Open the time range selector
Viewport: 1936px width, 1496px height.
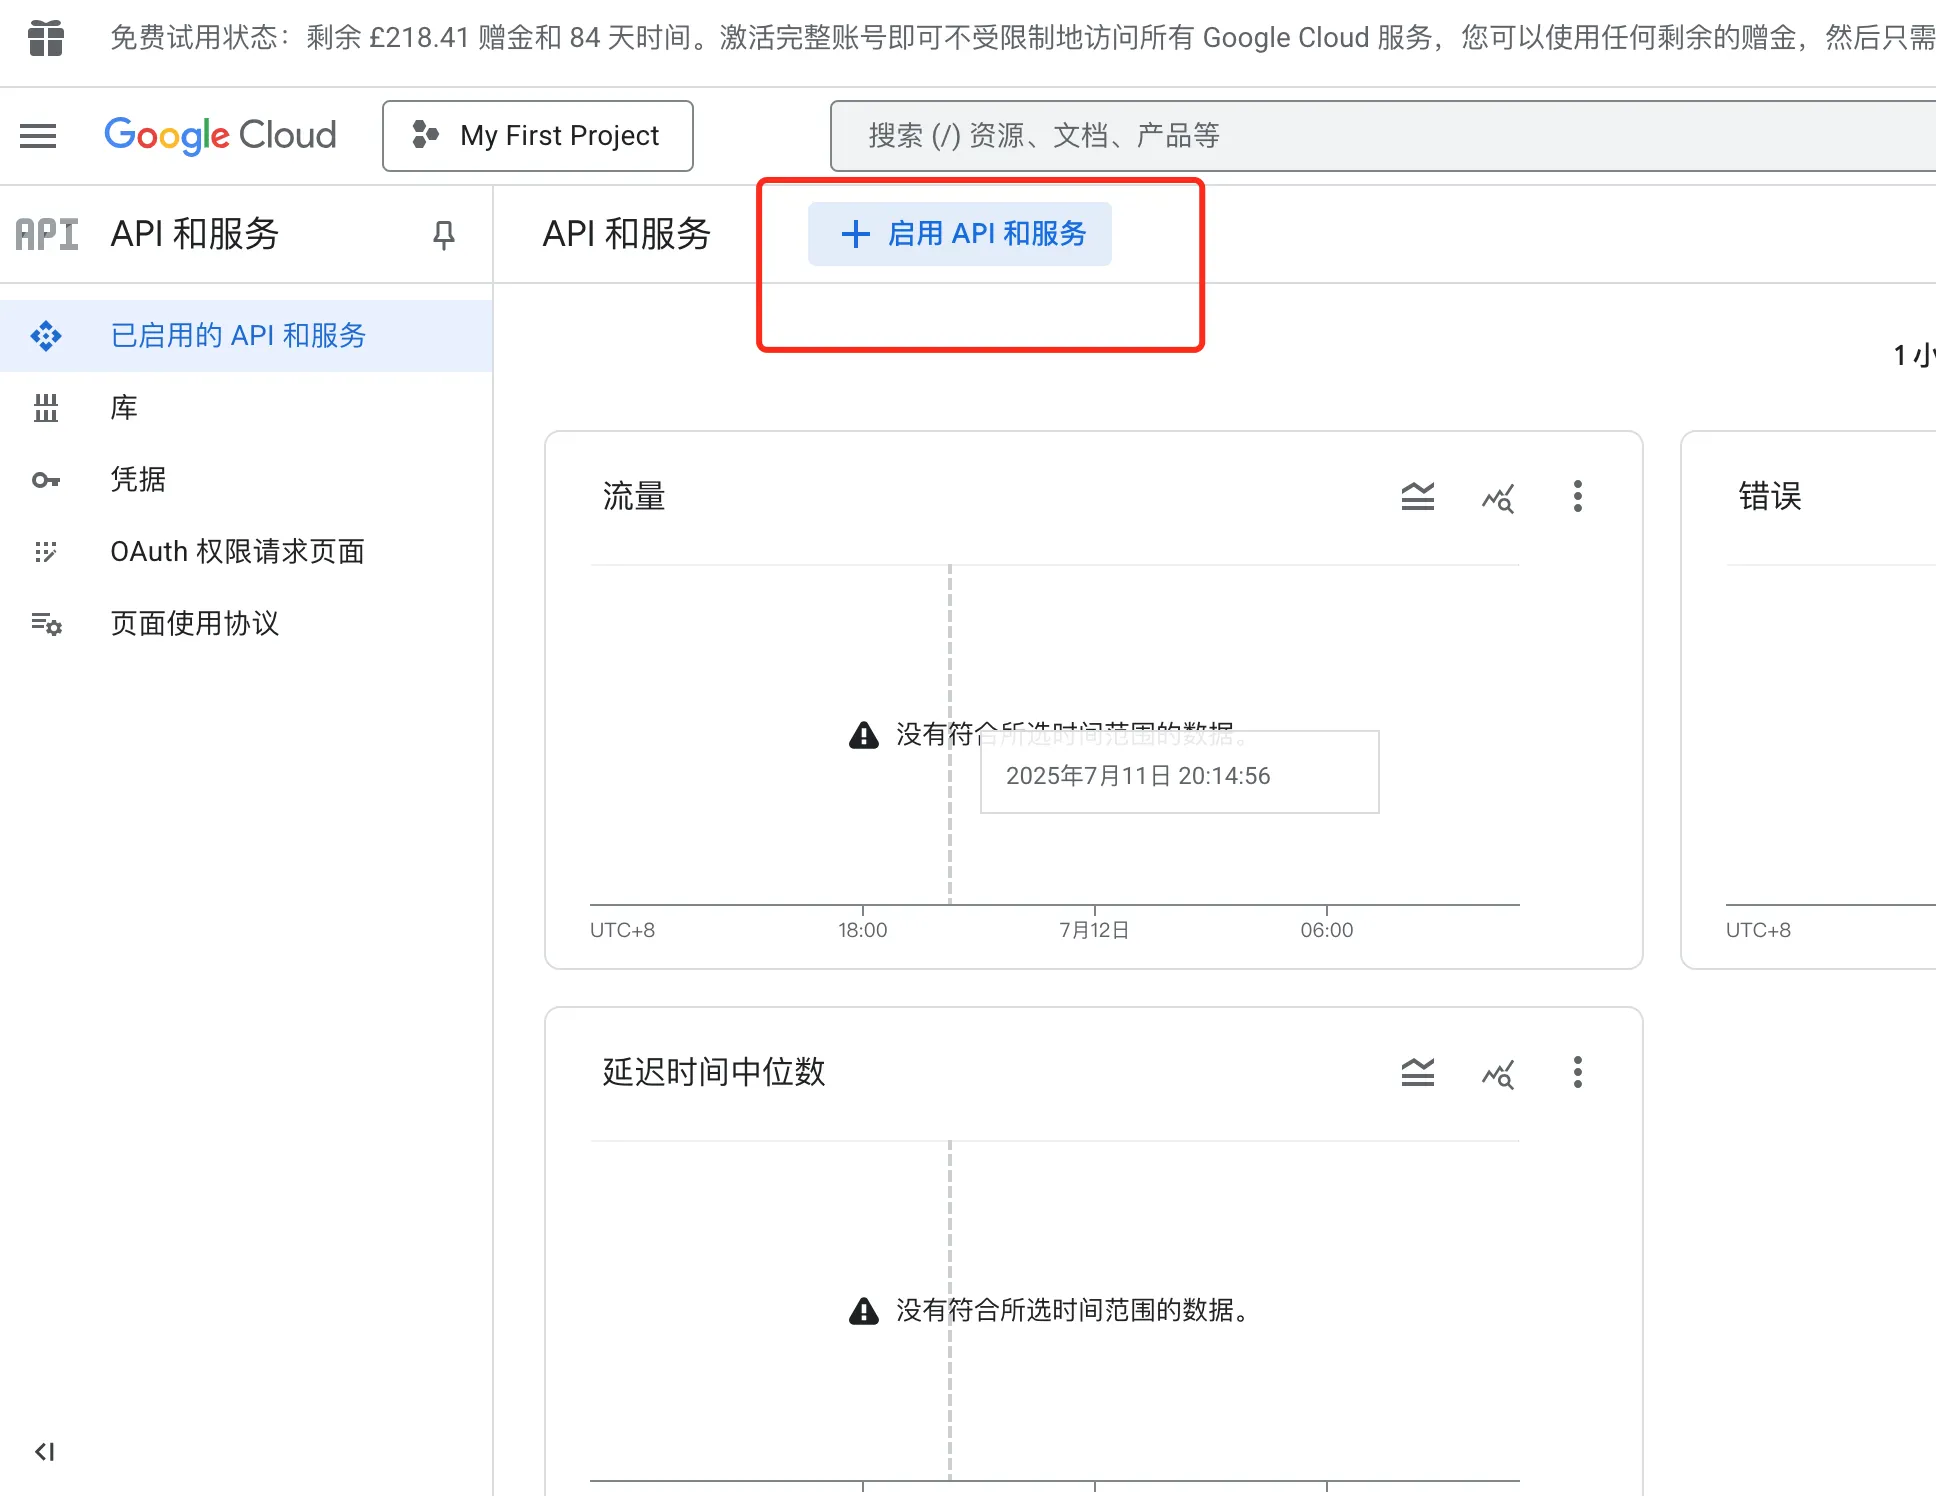tap(1913, 355)
